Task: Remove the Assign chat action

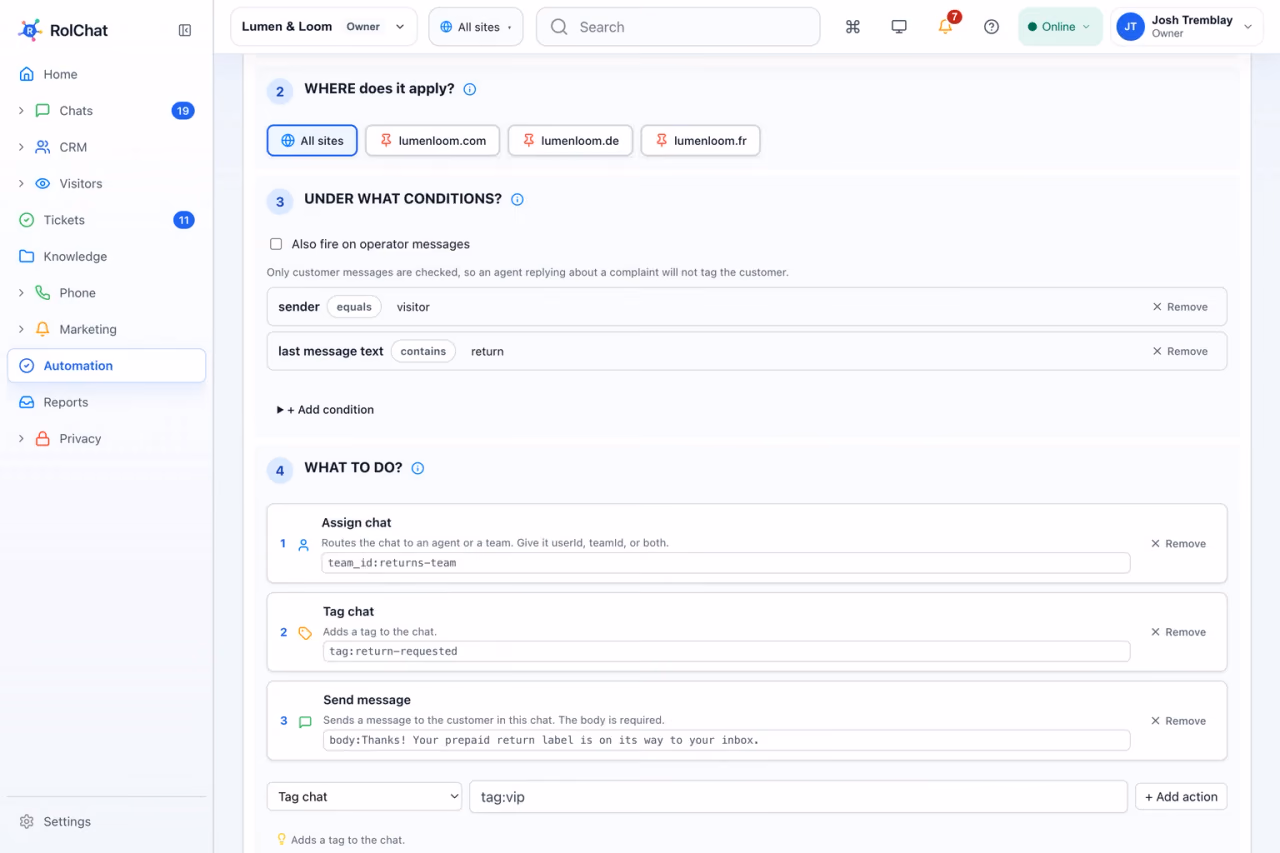Action: pos(1178,544)
